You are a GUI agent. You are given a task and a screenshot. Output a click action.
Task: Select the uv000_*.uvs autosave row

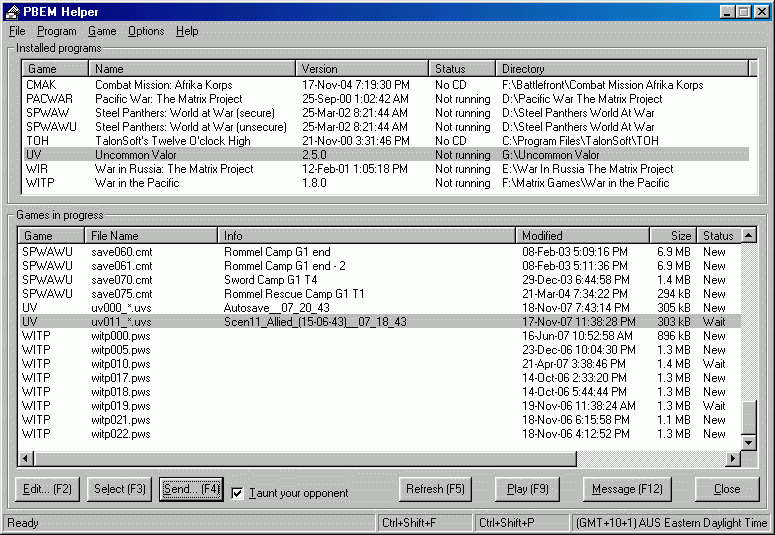pyautogui.click(x=380, y=308)
